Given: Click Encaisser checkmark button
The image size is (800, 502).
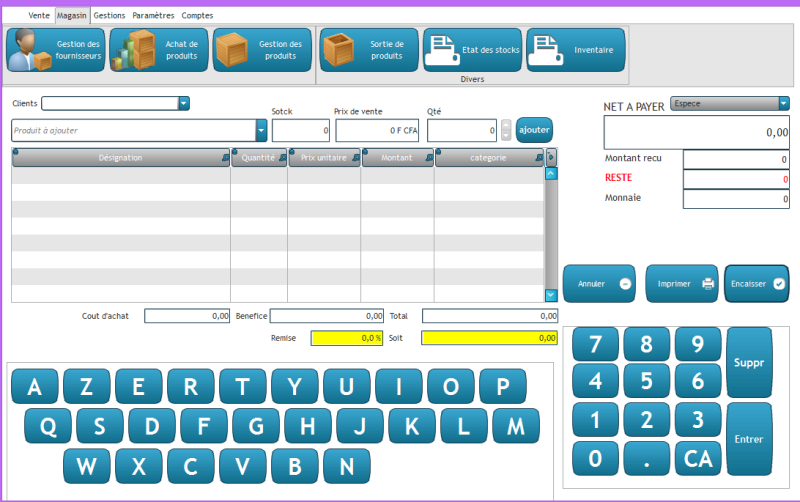Looking at the screenshot, I should click(x=756, y=284).
